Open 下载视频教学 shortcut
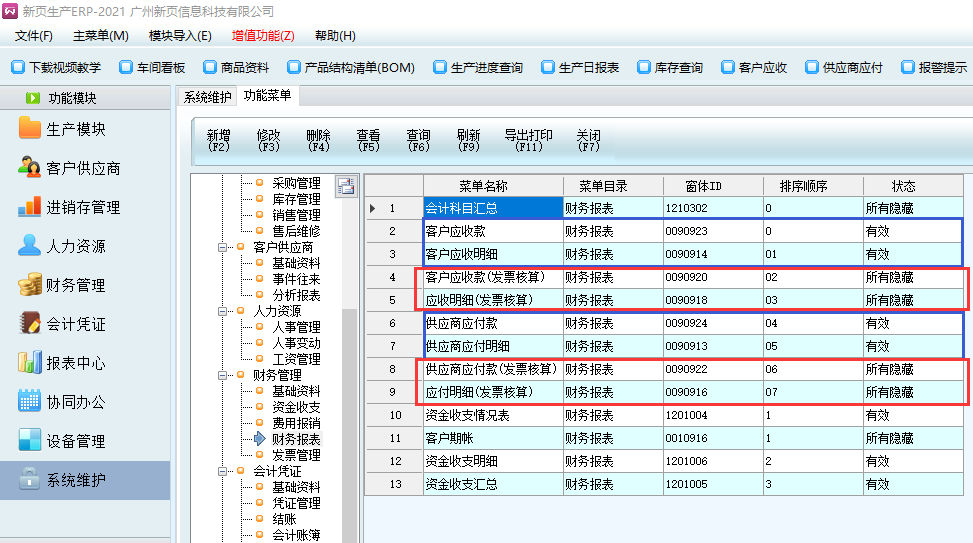 coord(56,67)
